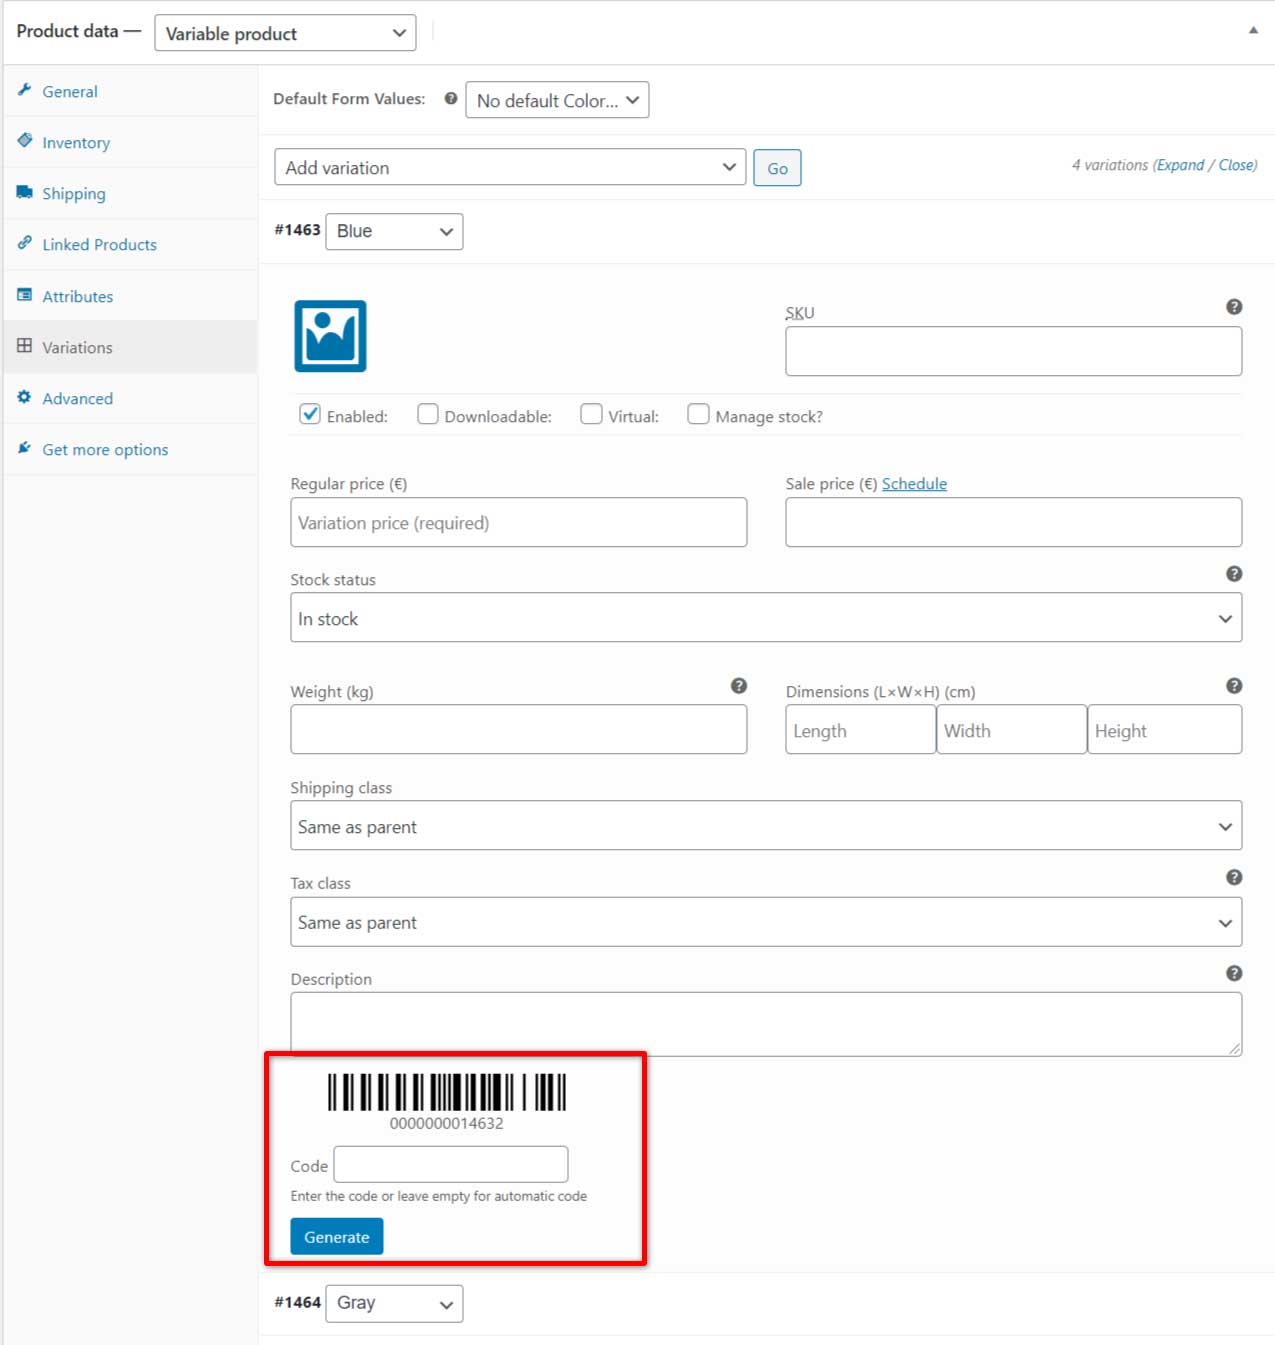Click the Description help question mark
Screen dimensions: 1275x1345
[x=1234, y=973]
